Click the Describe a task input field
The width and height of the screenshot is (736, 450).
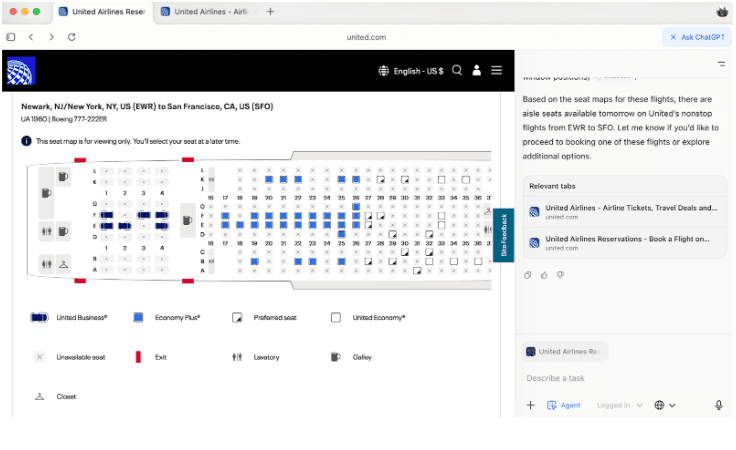620,378
